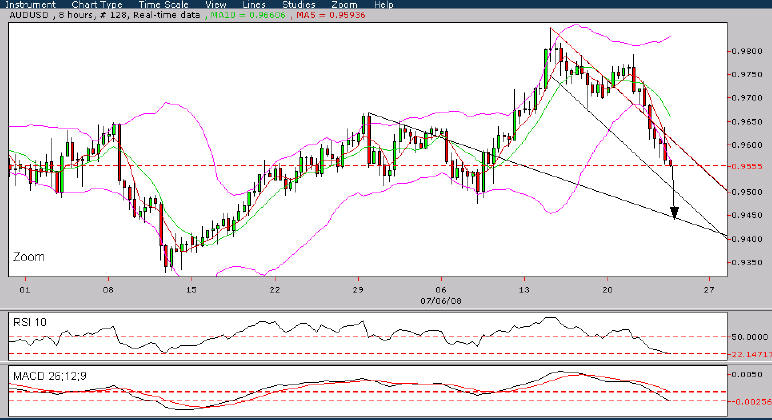Image resolution: width=772 pixels, height=420 pixels.
Task: Click the RSI 22.1471 value label
Action: [749, 354]
